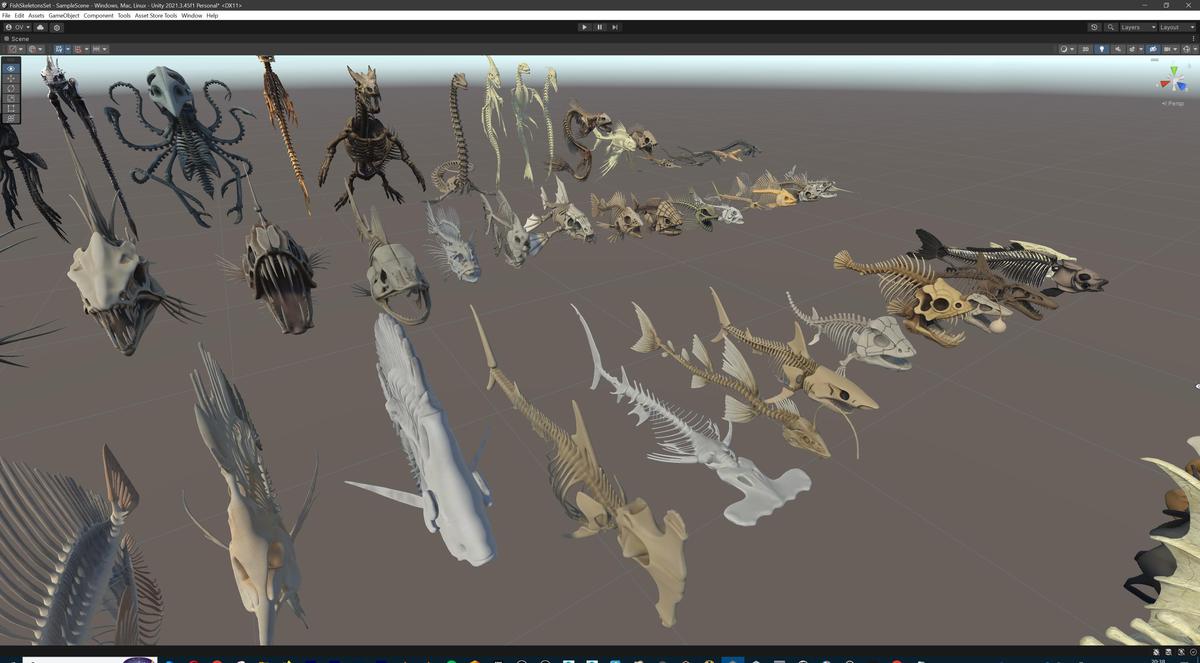
Task: Select the View hand tool
Action: (9, 68)
